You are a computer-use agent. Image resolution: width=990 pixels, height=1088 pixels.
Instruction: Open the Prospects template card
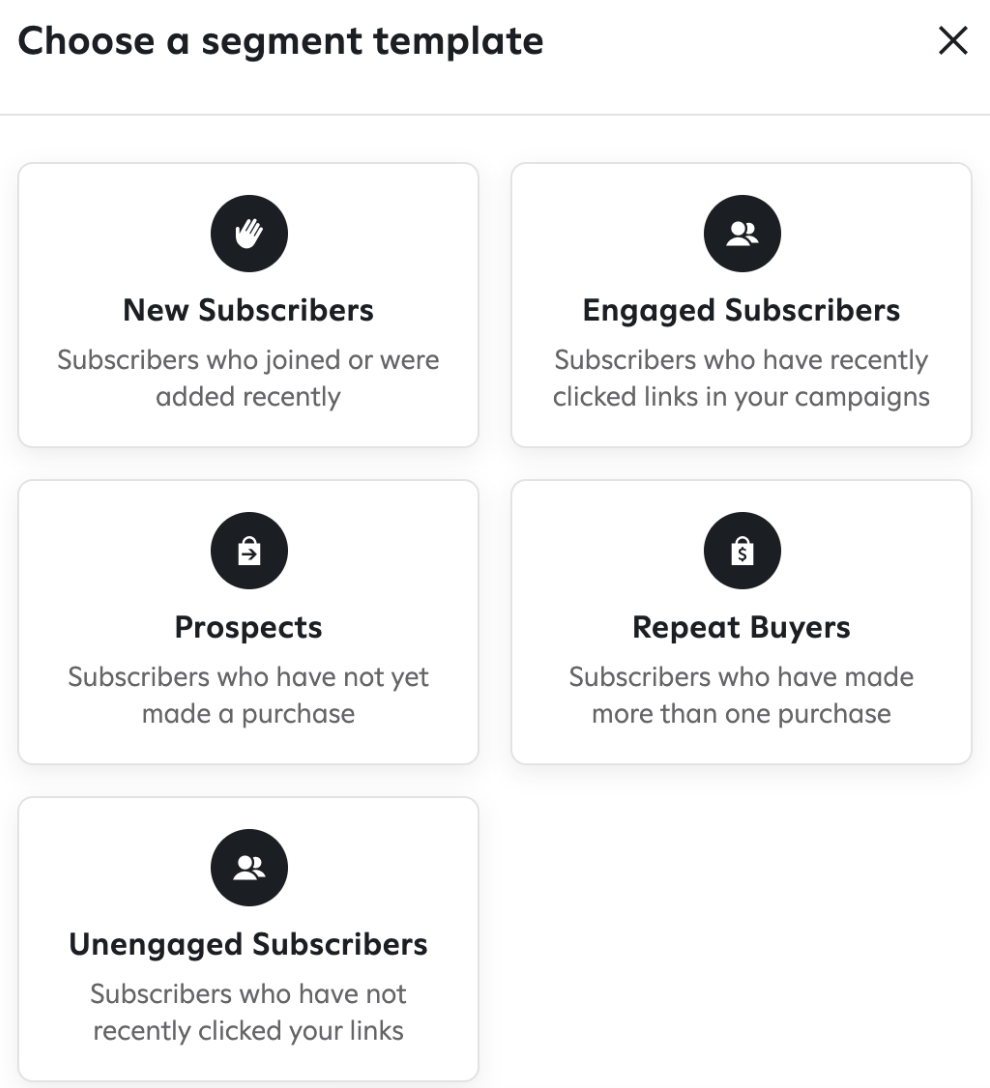(248, 622)
